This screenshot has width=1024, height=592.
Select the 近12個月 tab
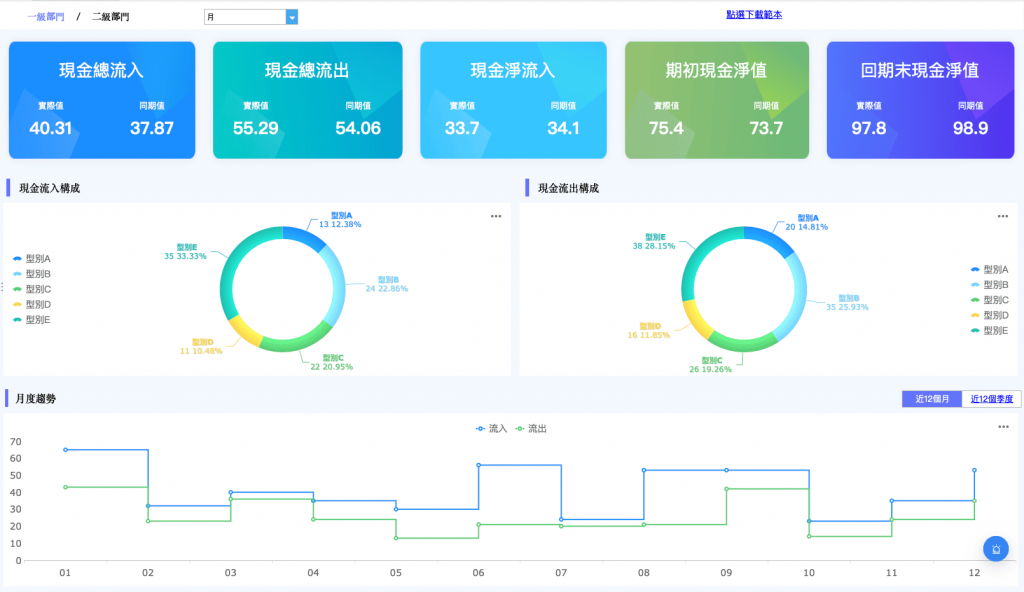[x=932, y=399]
